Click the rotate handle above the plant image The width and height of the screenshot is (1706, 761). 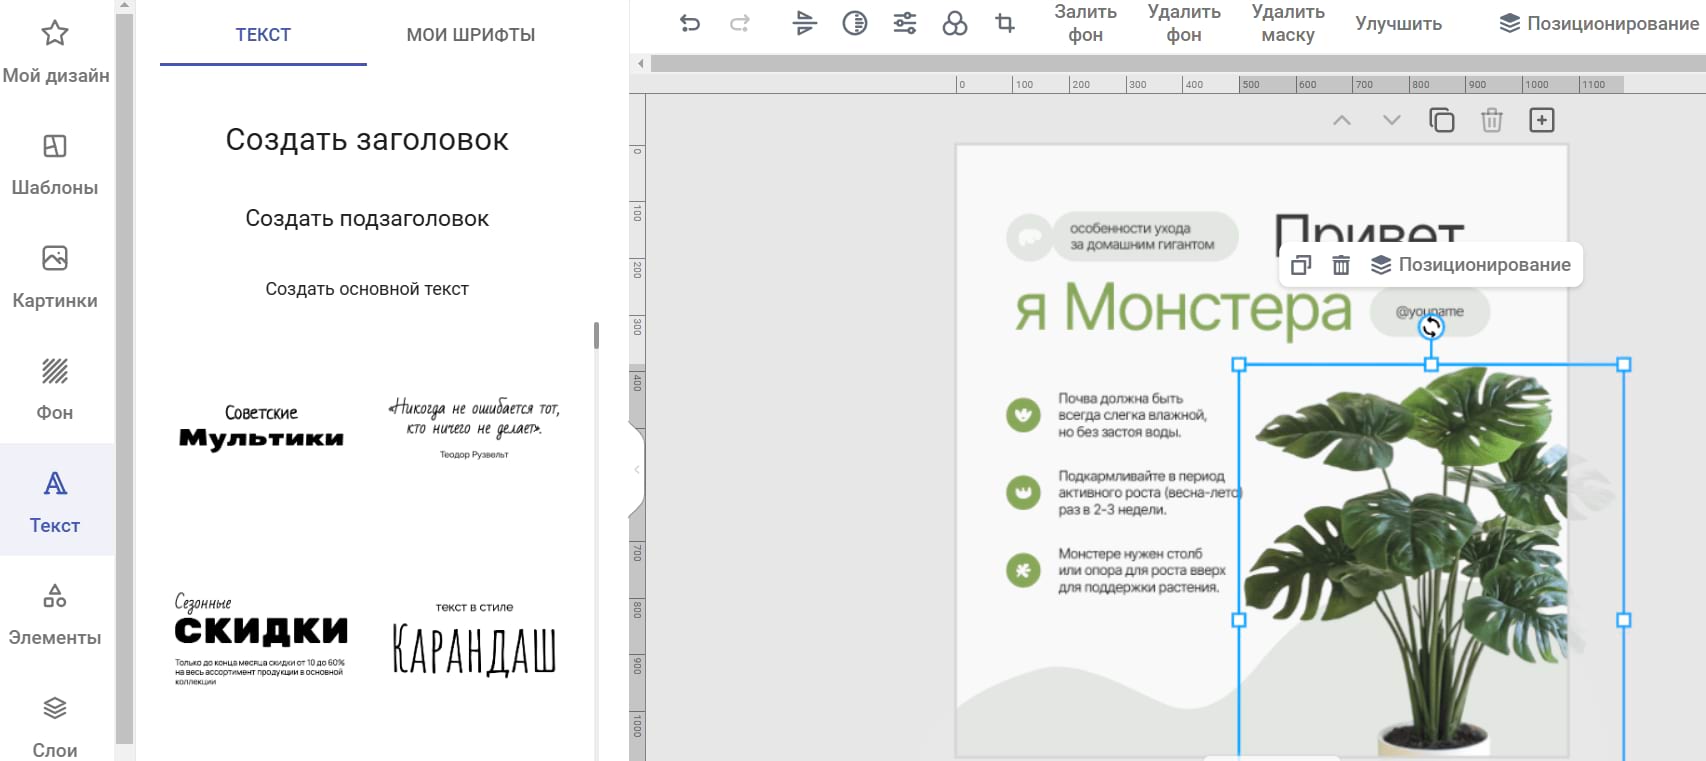click(1431, 327)
